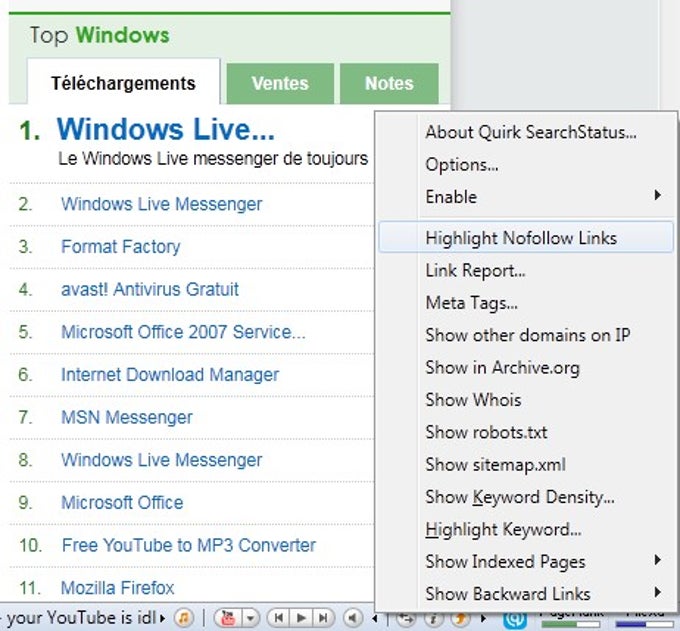Expand Show Backward Links submenu
This screenshot has height=631, width=680.
(x=526, y=594)
